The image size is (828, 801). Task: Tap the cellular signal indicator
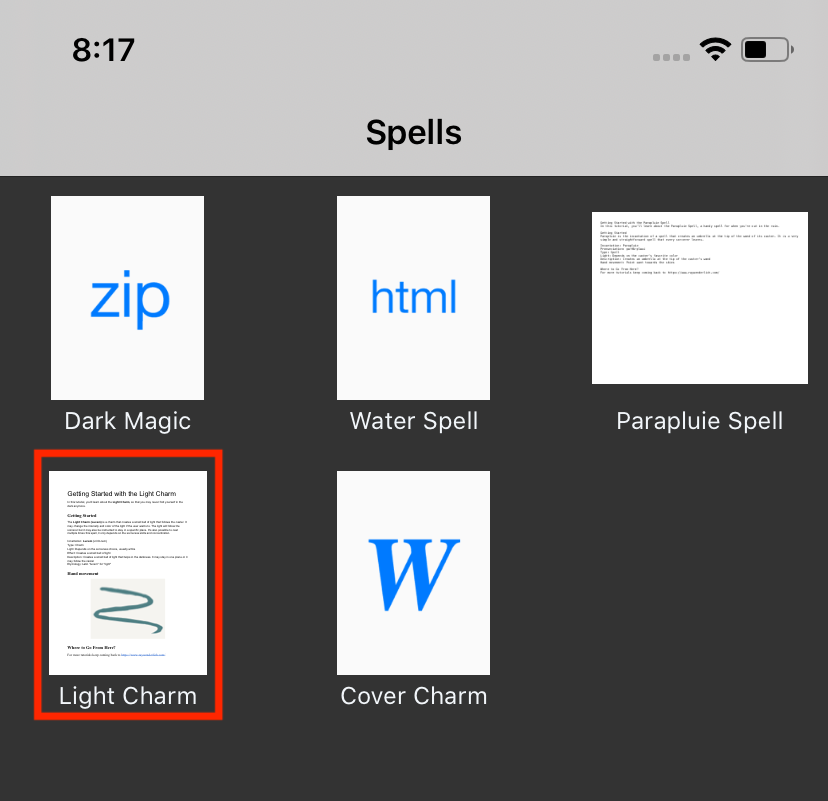(671, 57)
